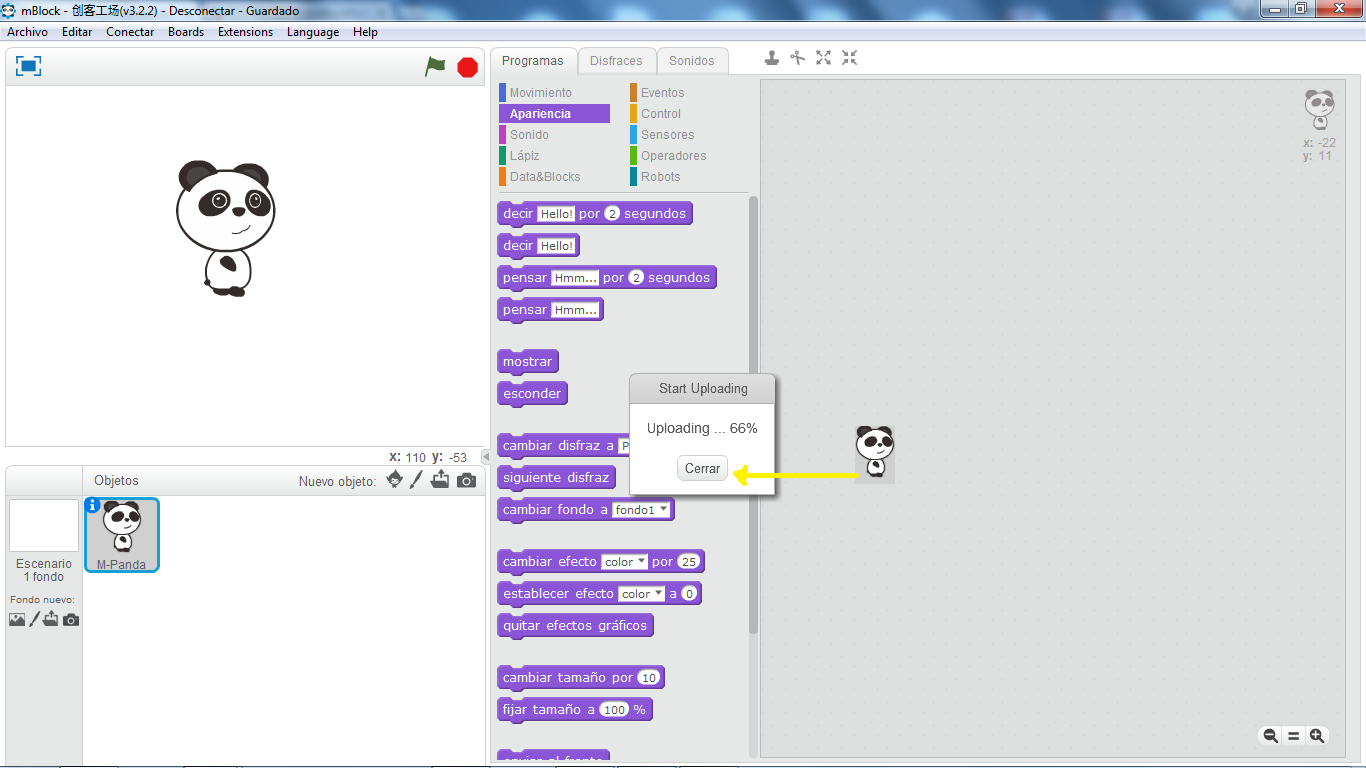Paint a new backdrop
This screenshot has height=768, width=1366.
(34, 619)
